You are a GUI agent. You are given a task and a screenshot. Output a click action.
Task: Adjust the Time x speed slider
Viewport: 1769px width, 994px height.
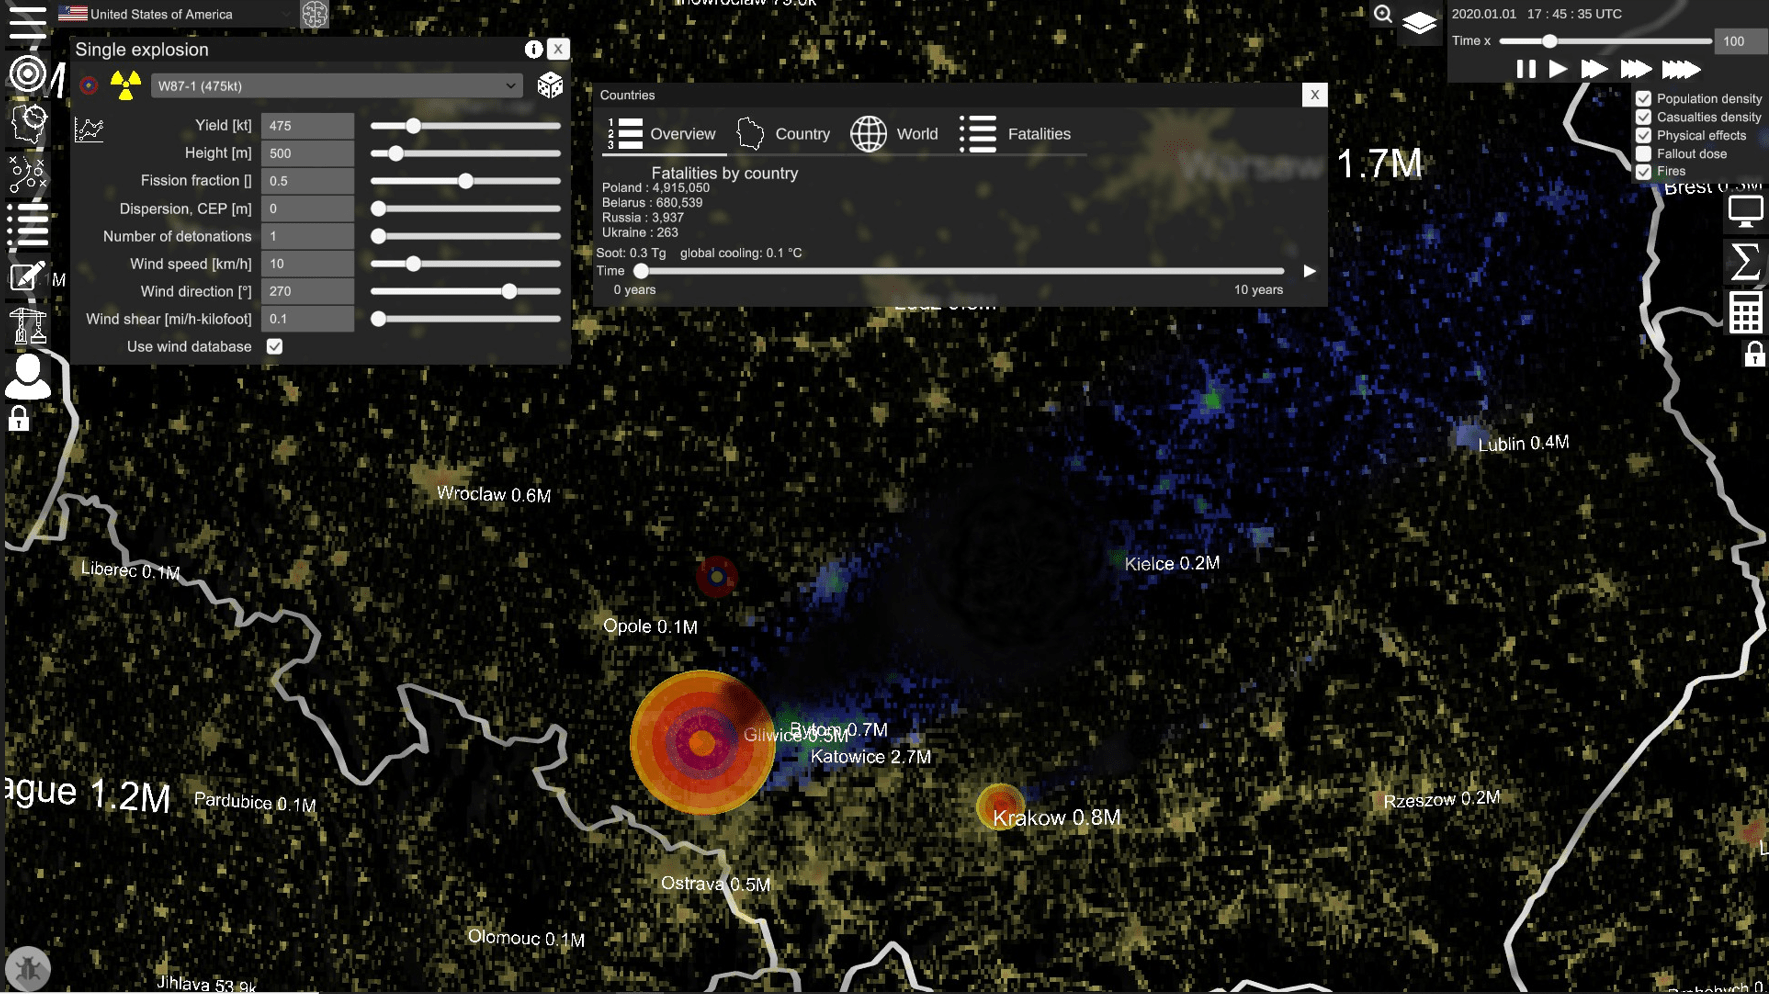pos(1549,41)
